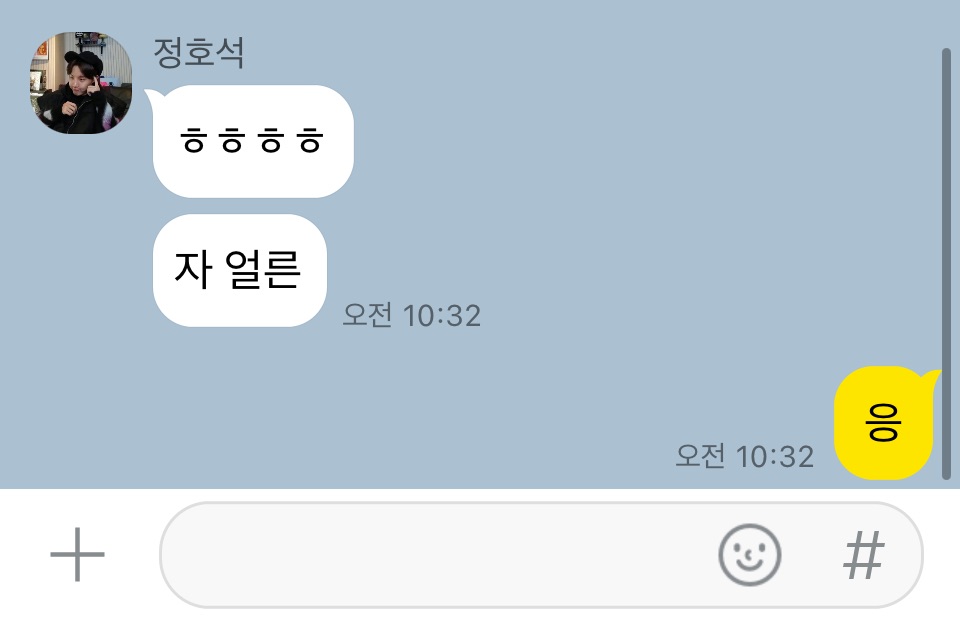The height and width of the screenshot is (635, 960).
Task: Click the tail of the ㅎㅎㅎㅎ bubble
Action: [x=151, y=95]
